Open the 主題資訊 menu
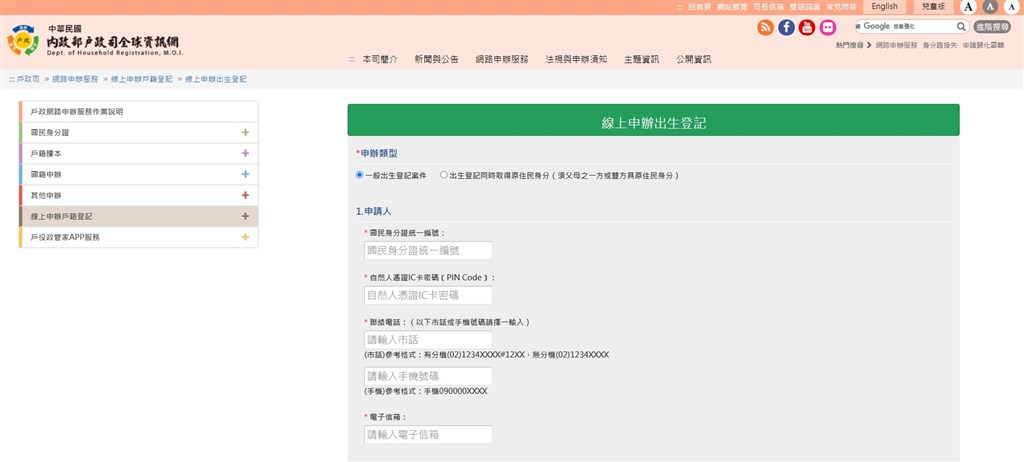This screenshot has height=462, width=1024. (641, 59)
